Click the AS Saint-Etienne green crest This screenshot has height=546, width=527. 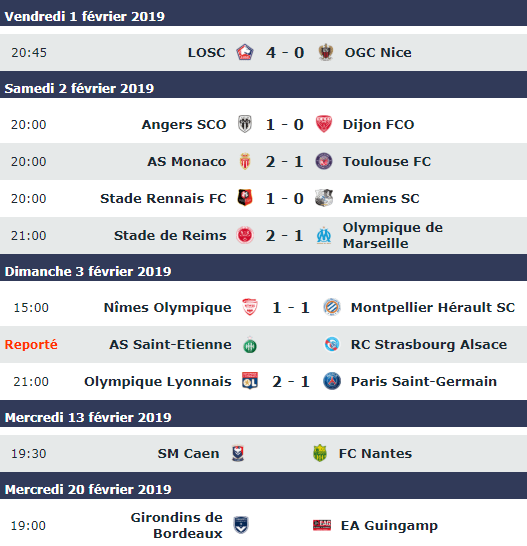click(250, 345)
